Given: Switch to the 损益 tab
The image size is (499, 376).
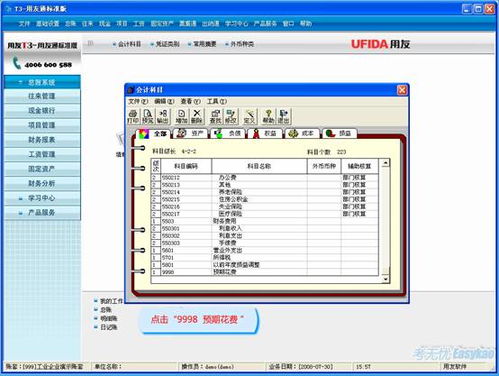Looking at the screenshot, I should pyautogui.click(x=339, y=134).
